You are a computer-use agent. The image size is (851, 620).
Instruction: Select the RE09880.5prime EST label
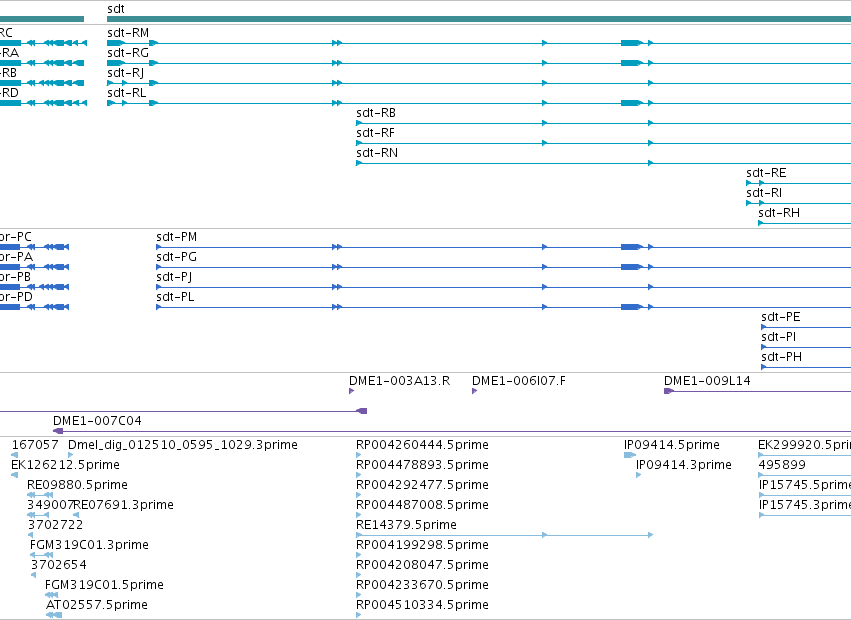pos(78,485)
